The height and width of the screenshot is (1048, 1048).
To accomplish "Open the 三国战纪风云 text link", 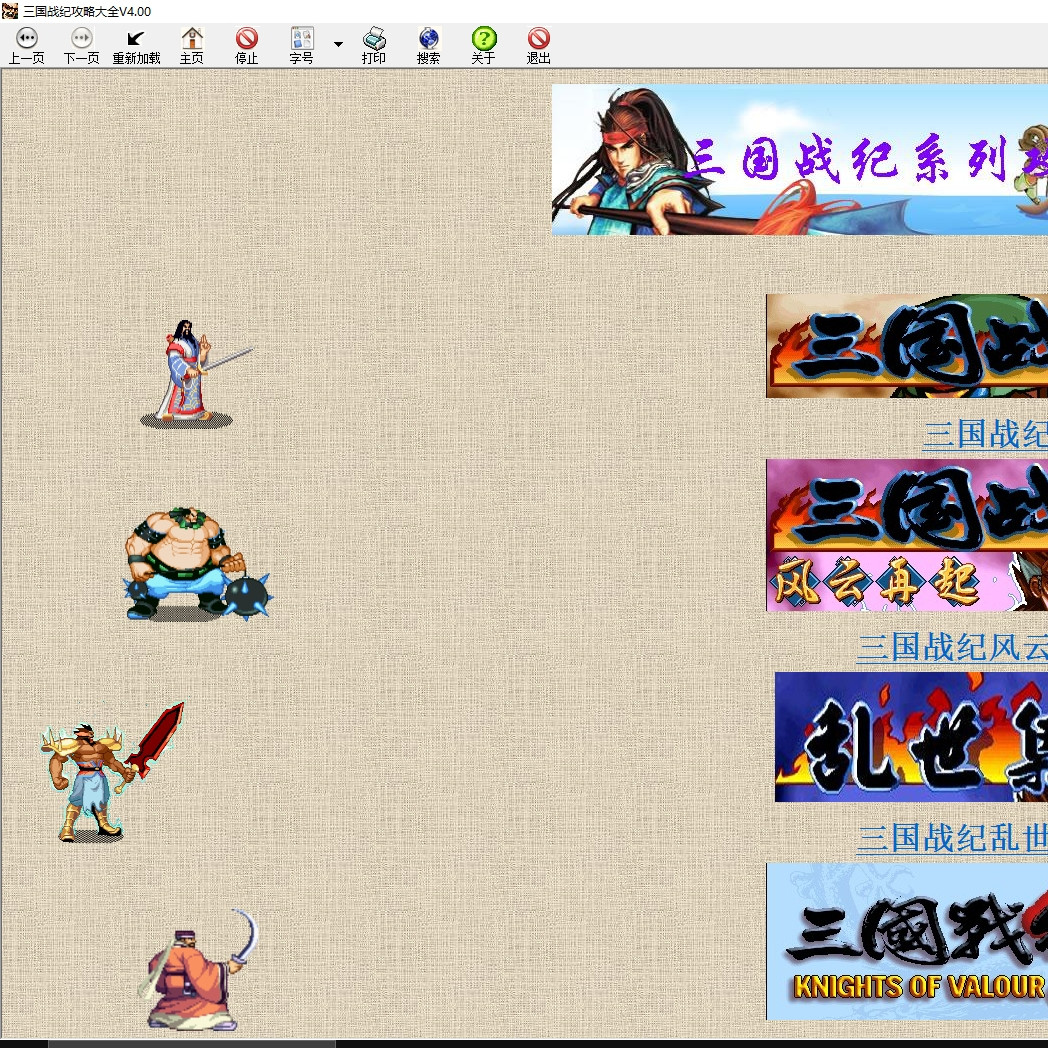I will (952, 648).
